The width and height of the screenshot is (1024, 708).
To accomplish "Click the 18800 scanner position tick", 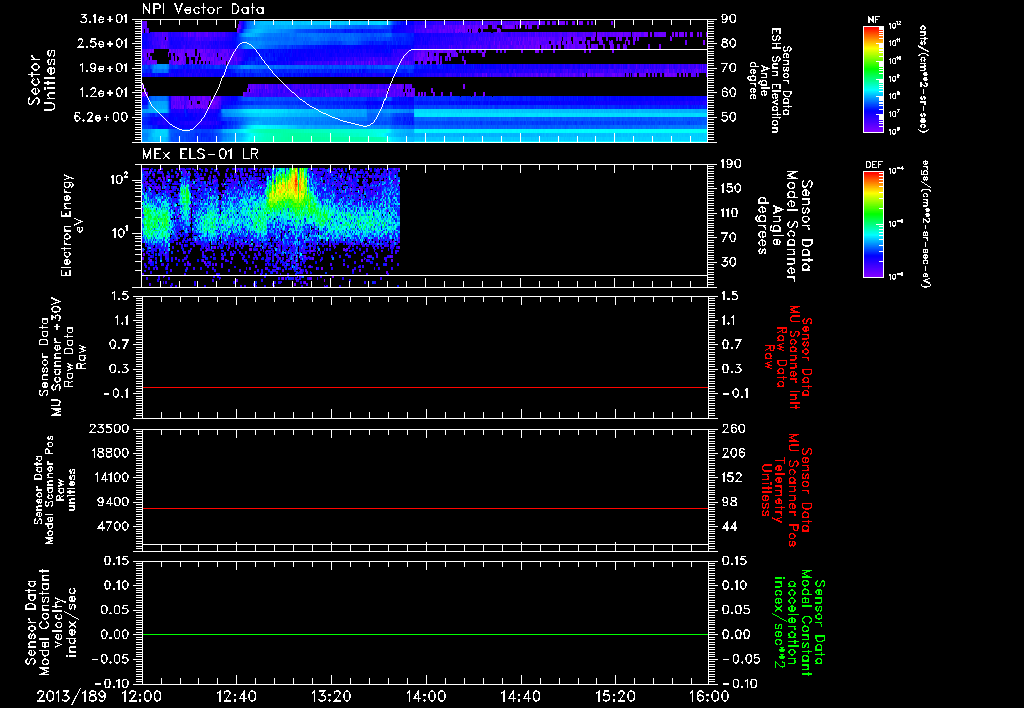I will [108, 453].
